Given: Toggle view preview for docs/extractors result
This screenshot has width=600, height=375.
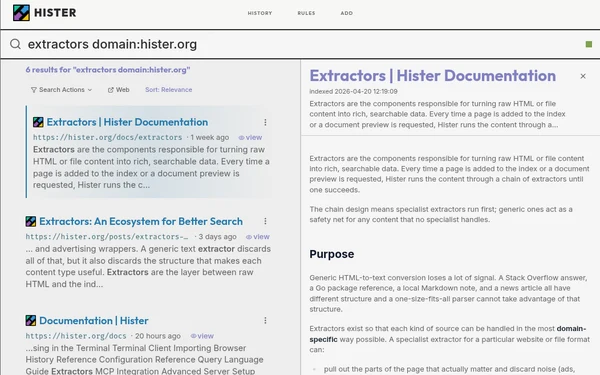Looking at the screenshot, I should pos(250,137).
